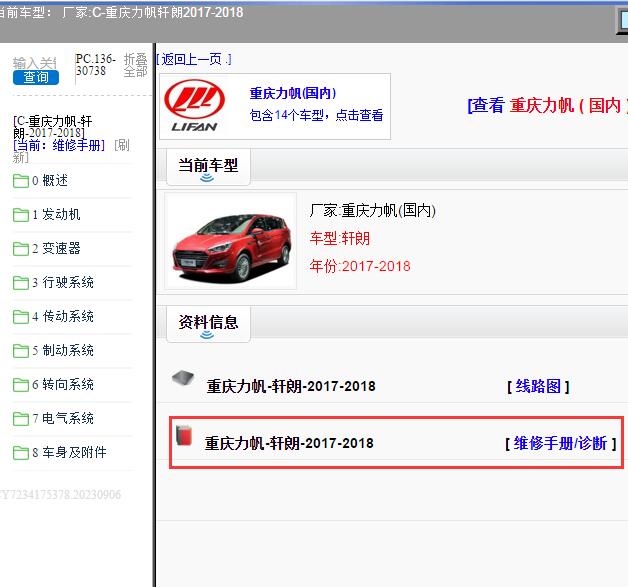This screenshot has width=628, height=587.
Task: Click the folder icon beside 5 制动系统
Action: coord(21,351)
